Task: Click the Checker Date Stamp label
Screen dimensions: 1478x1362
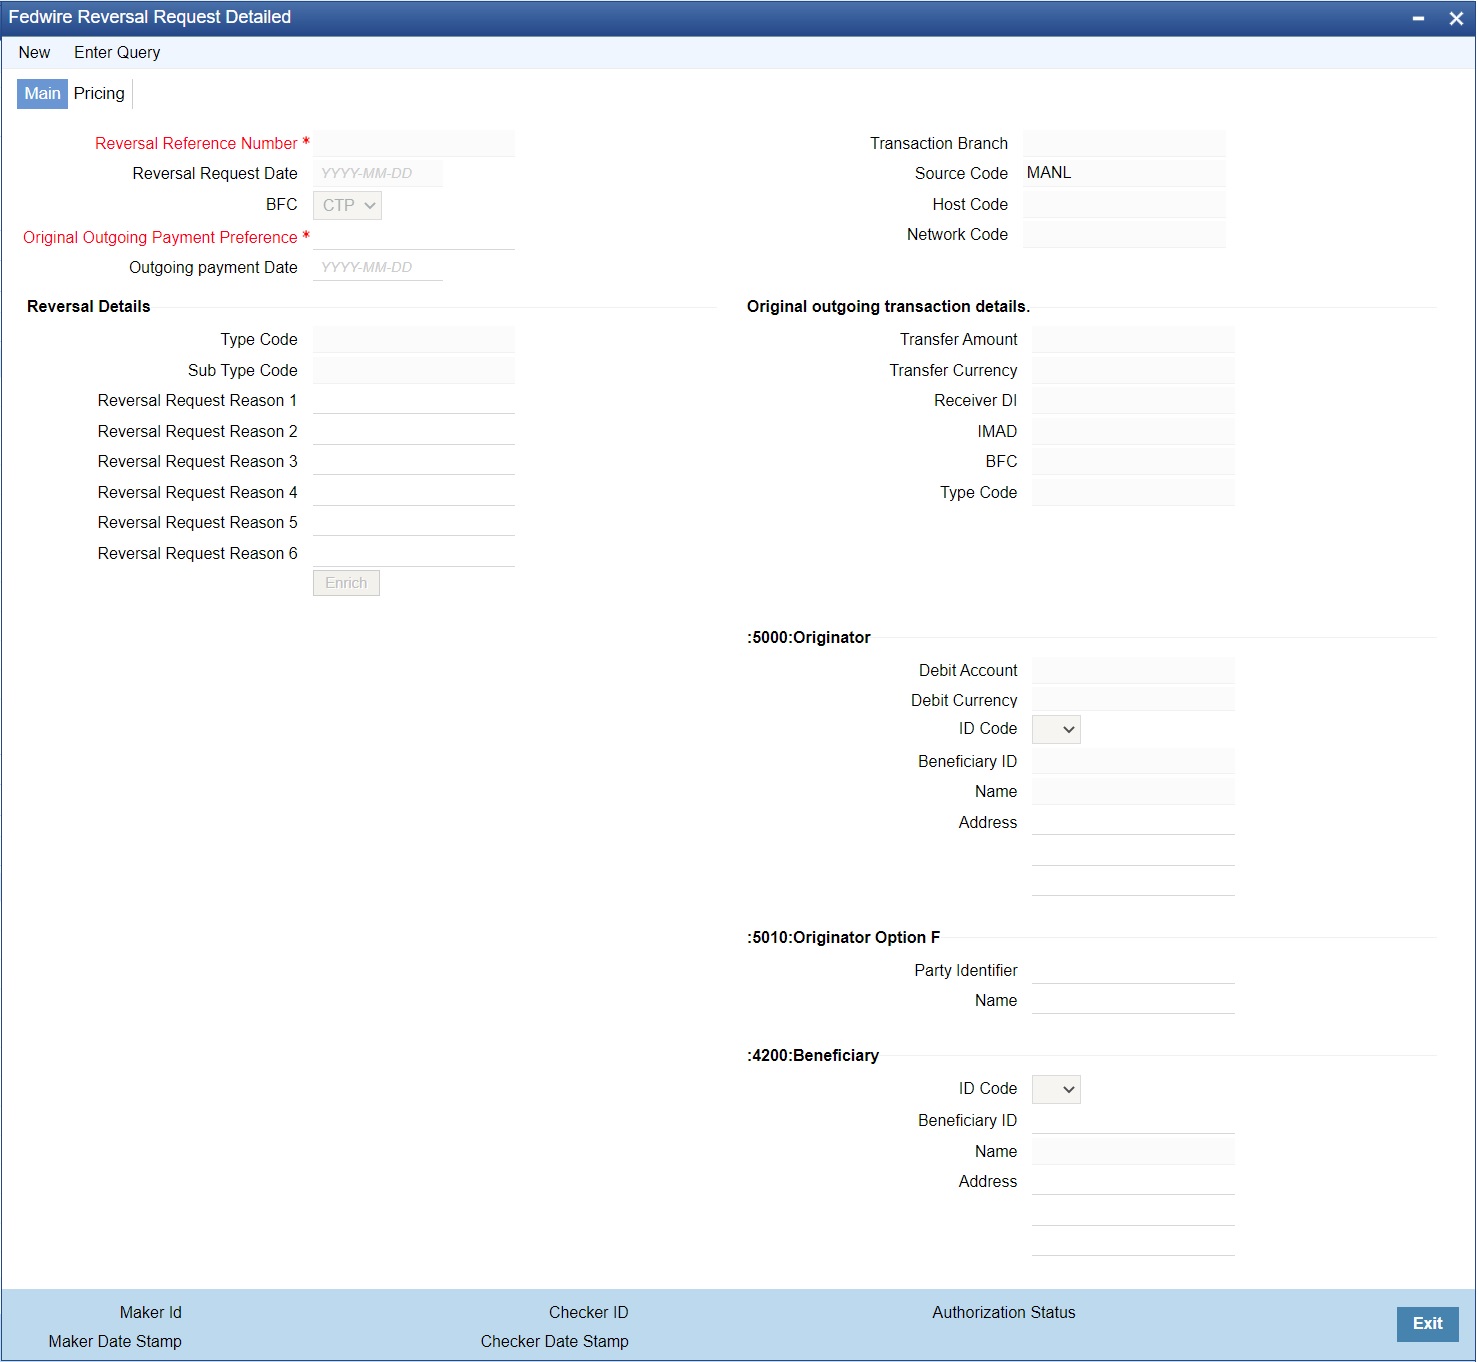Action: pyautogui.click(x=555, y=1341)
